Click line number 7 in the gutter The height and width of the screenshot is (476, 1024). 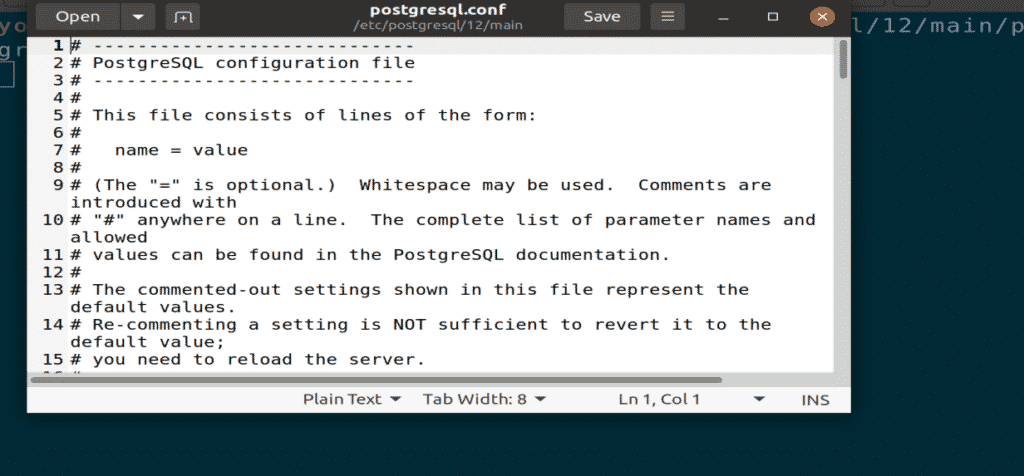58,150
